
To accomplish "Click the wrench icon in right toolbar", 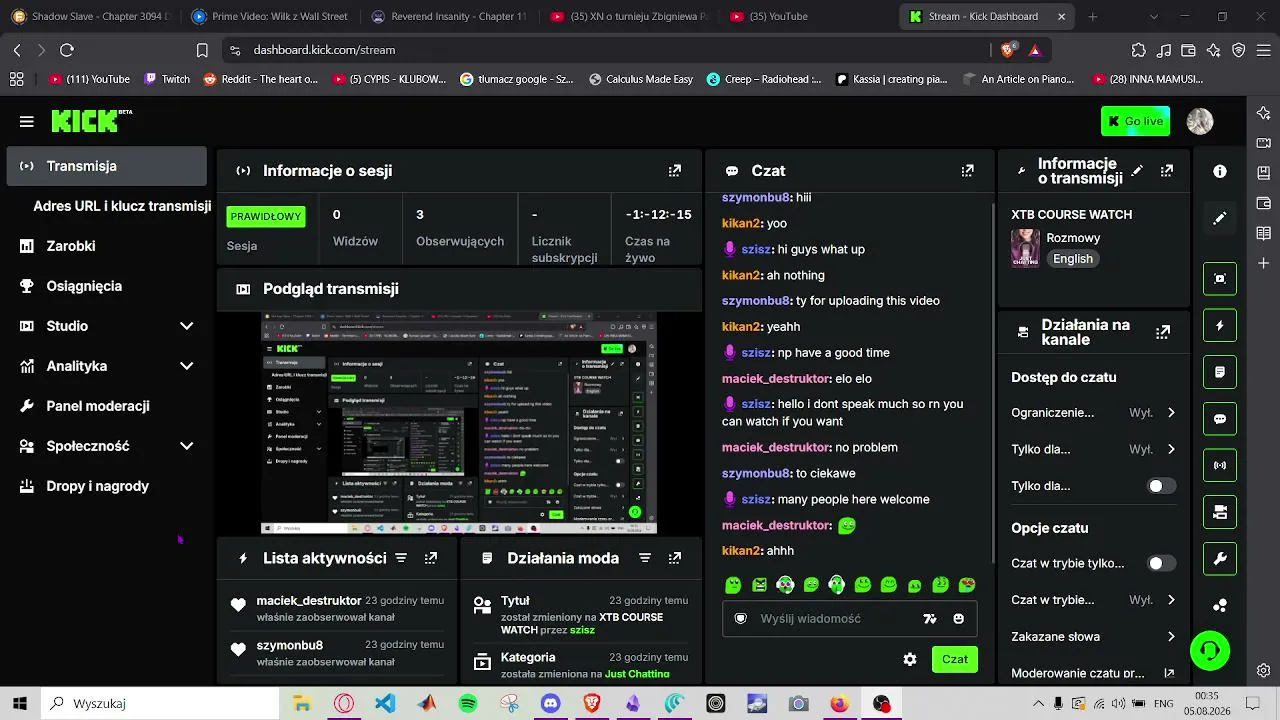I will tap(1220, 559).
